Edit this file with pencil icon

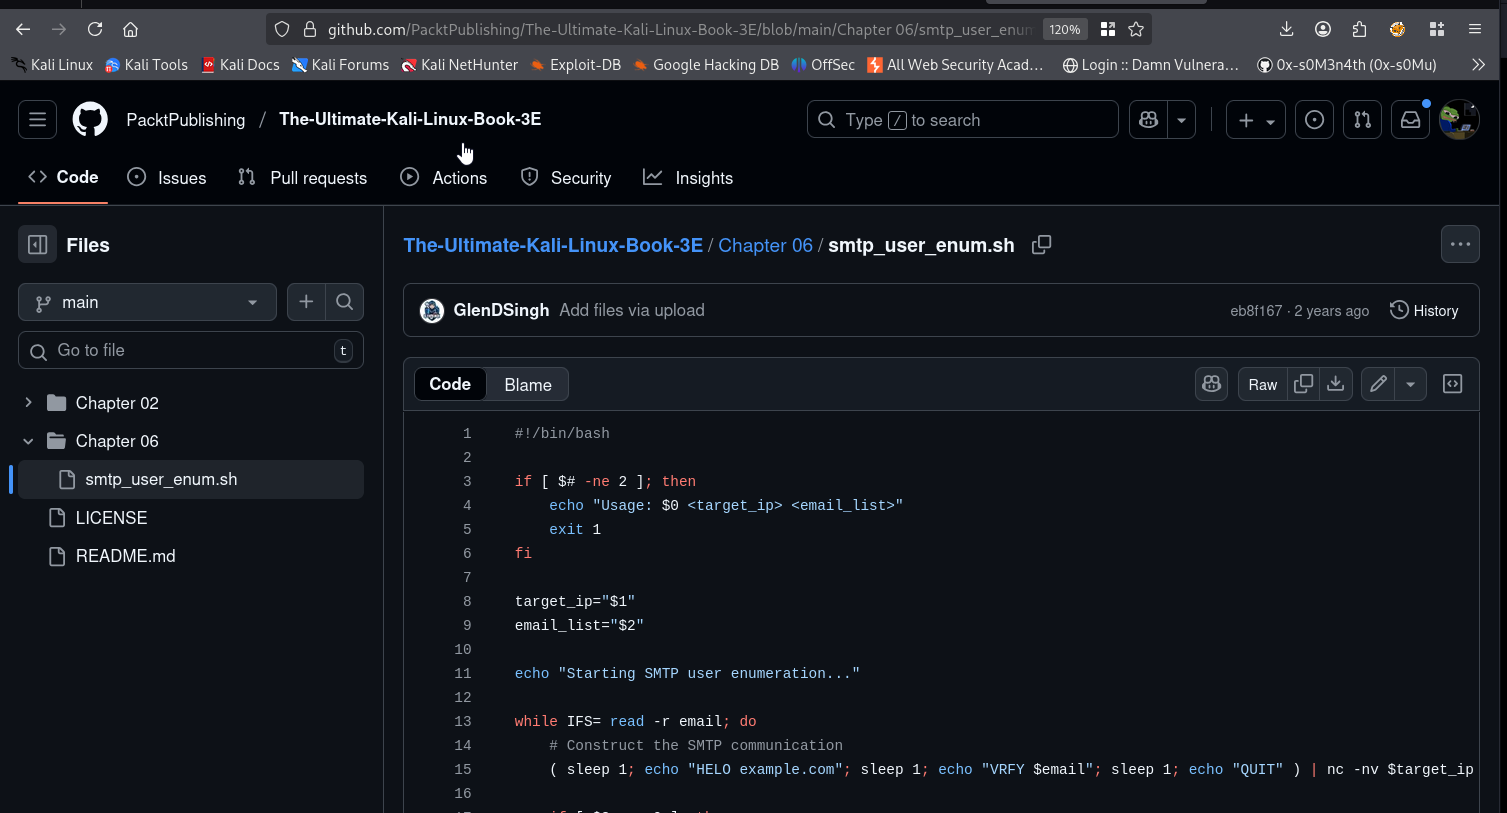click(1378, 384)
